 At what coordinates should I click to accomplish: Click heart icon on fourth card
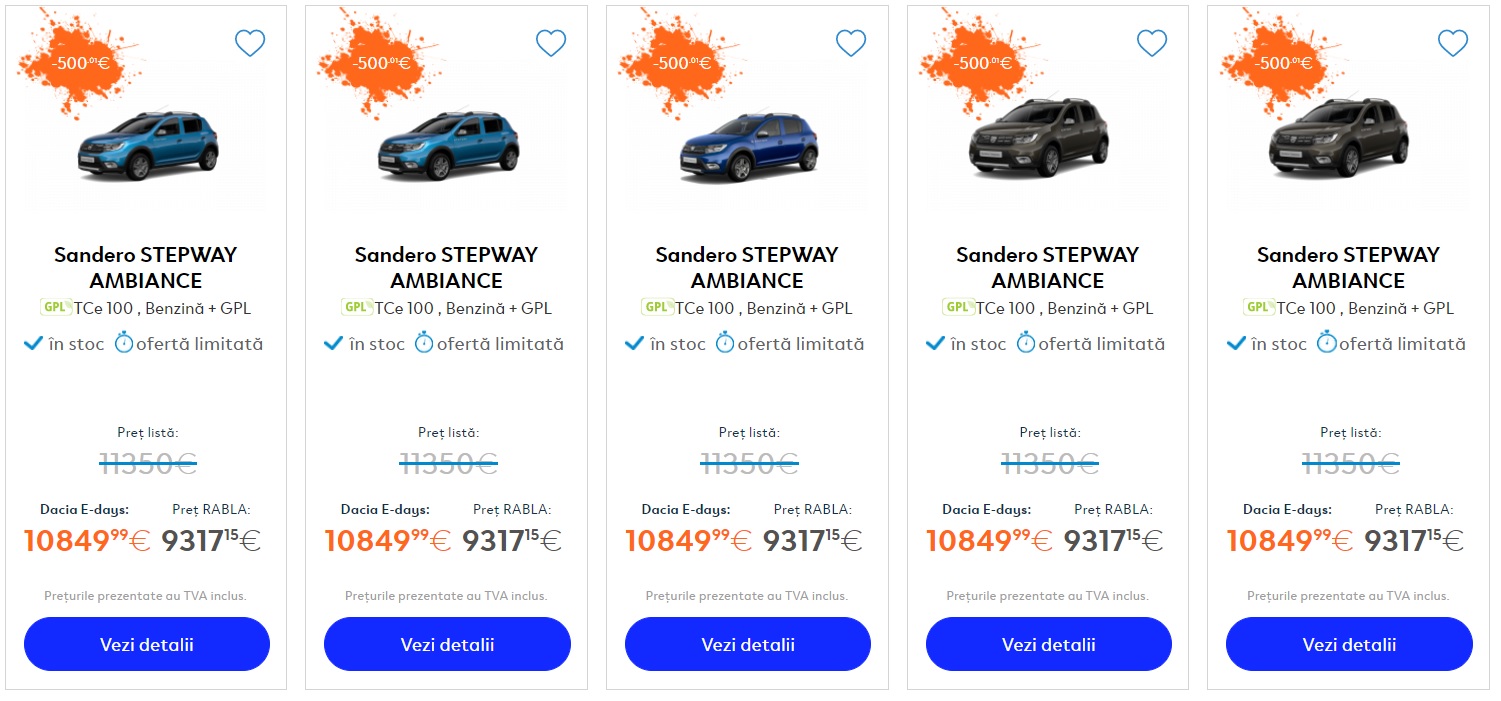click(1152, 43)
